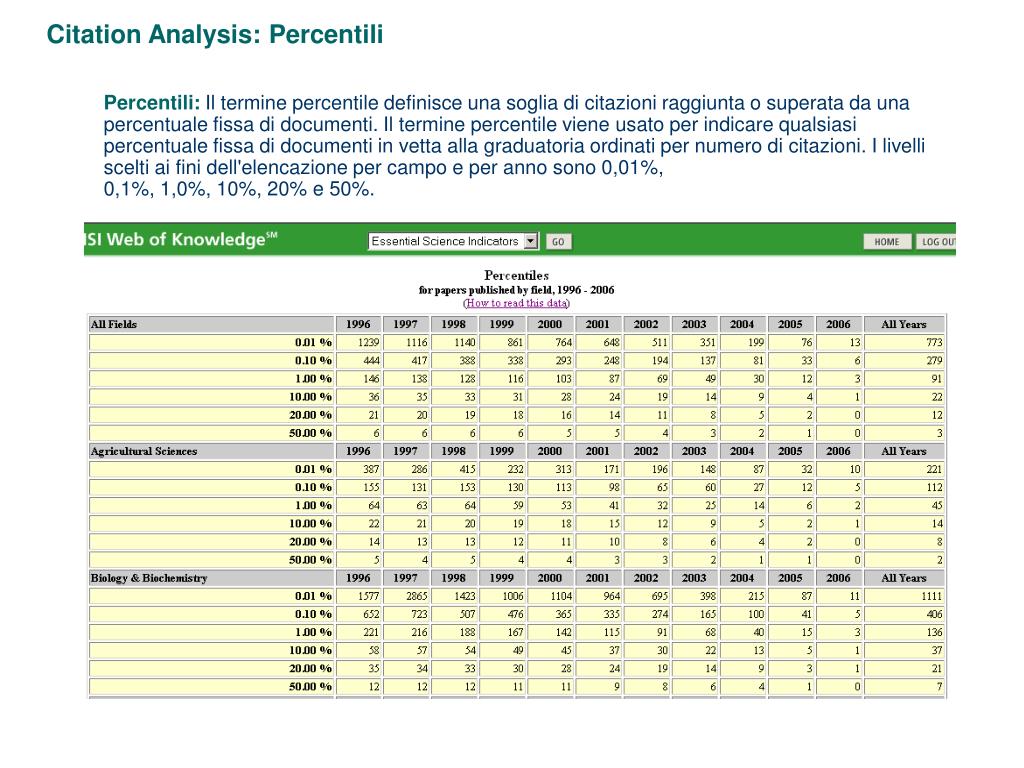1024x768 pixels.
Task: Open the 'How to read this data' link
Action: 516,303
